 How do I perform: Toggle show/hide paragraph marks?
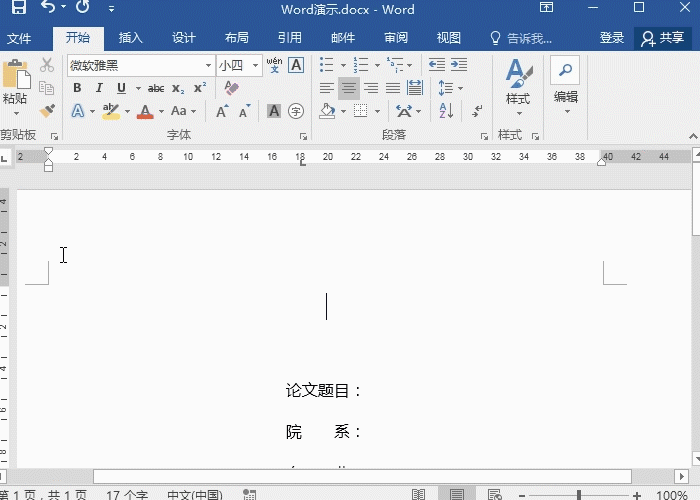[477, 111]
